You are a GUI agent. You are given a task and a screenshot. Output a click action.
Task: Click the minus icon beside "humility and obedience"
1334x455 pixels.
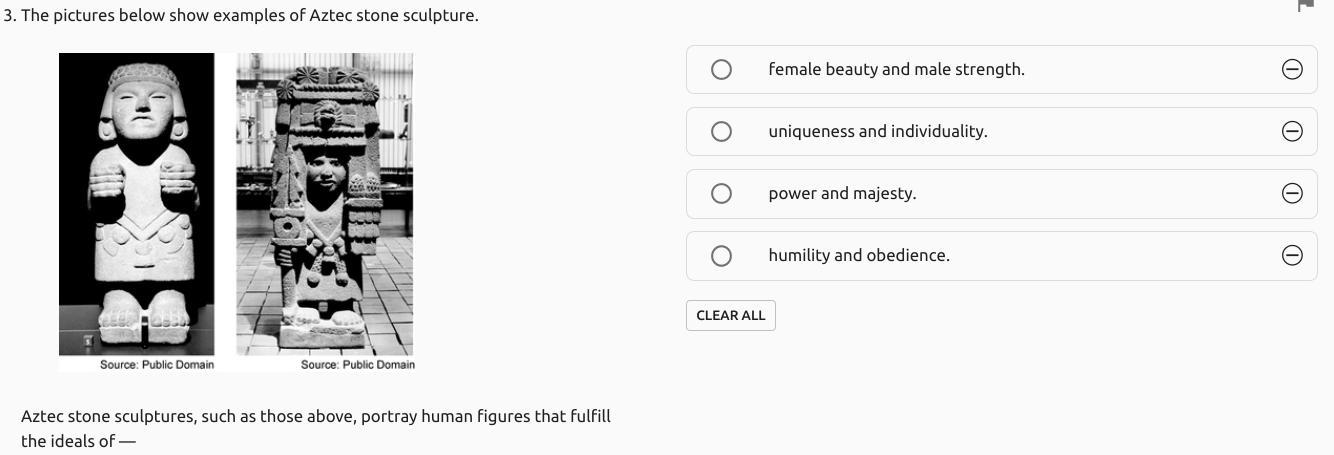[x=1292, y=255]
